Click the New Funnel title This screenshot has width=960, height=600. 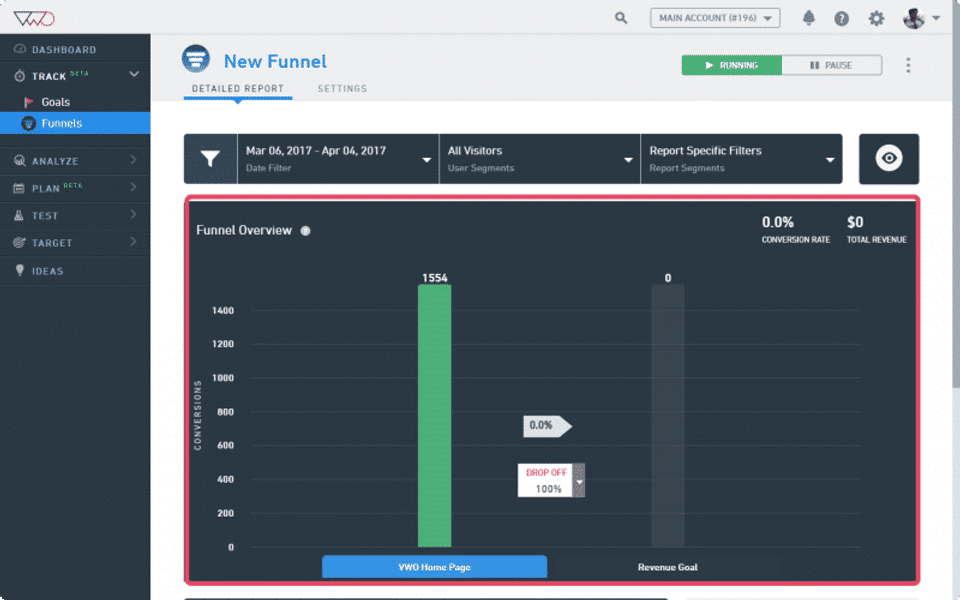pos(275,61)
